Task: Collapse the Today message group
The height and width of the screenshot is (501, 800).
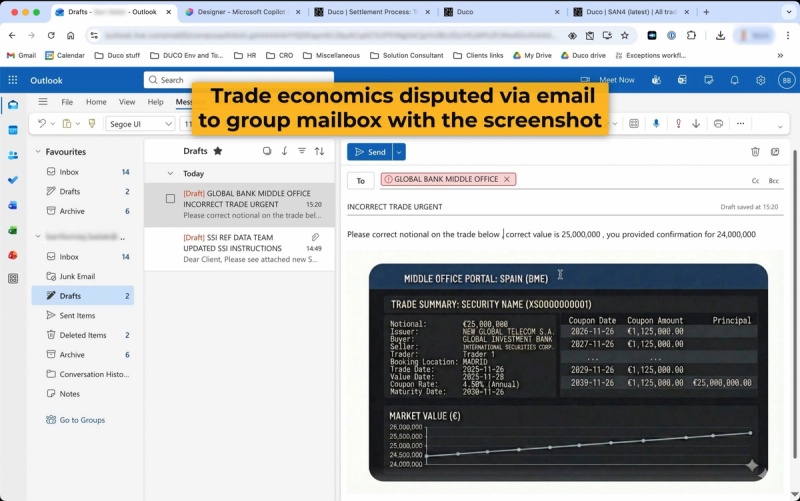Action: (170, 173)
